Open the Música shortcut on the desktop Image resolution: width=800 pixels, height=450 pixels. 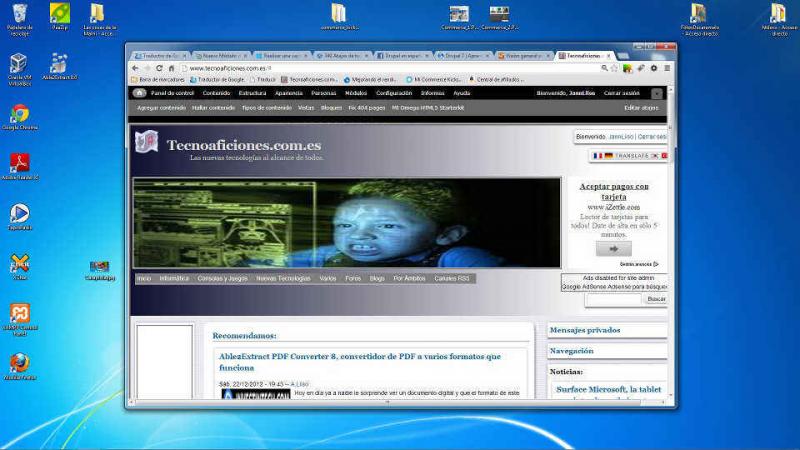779,19
